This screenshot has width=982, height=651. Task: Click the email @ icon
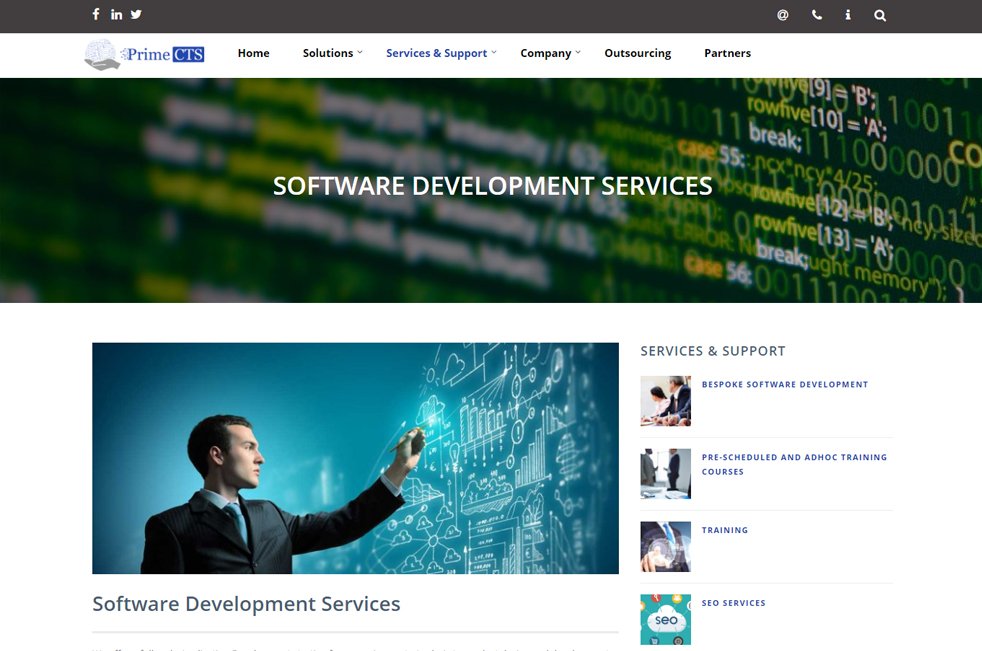coord(782,15)
